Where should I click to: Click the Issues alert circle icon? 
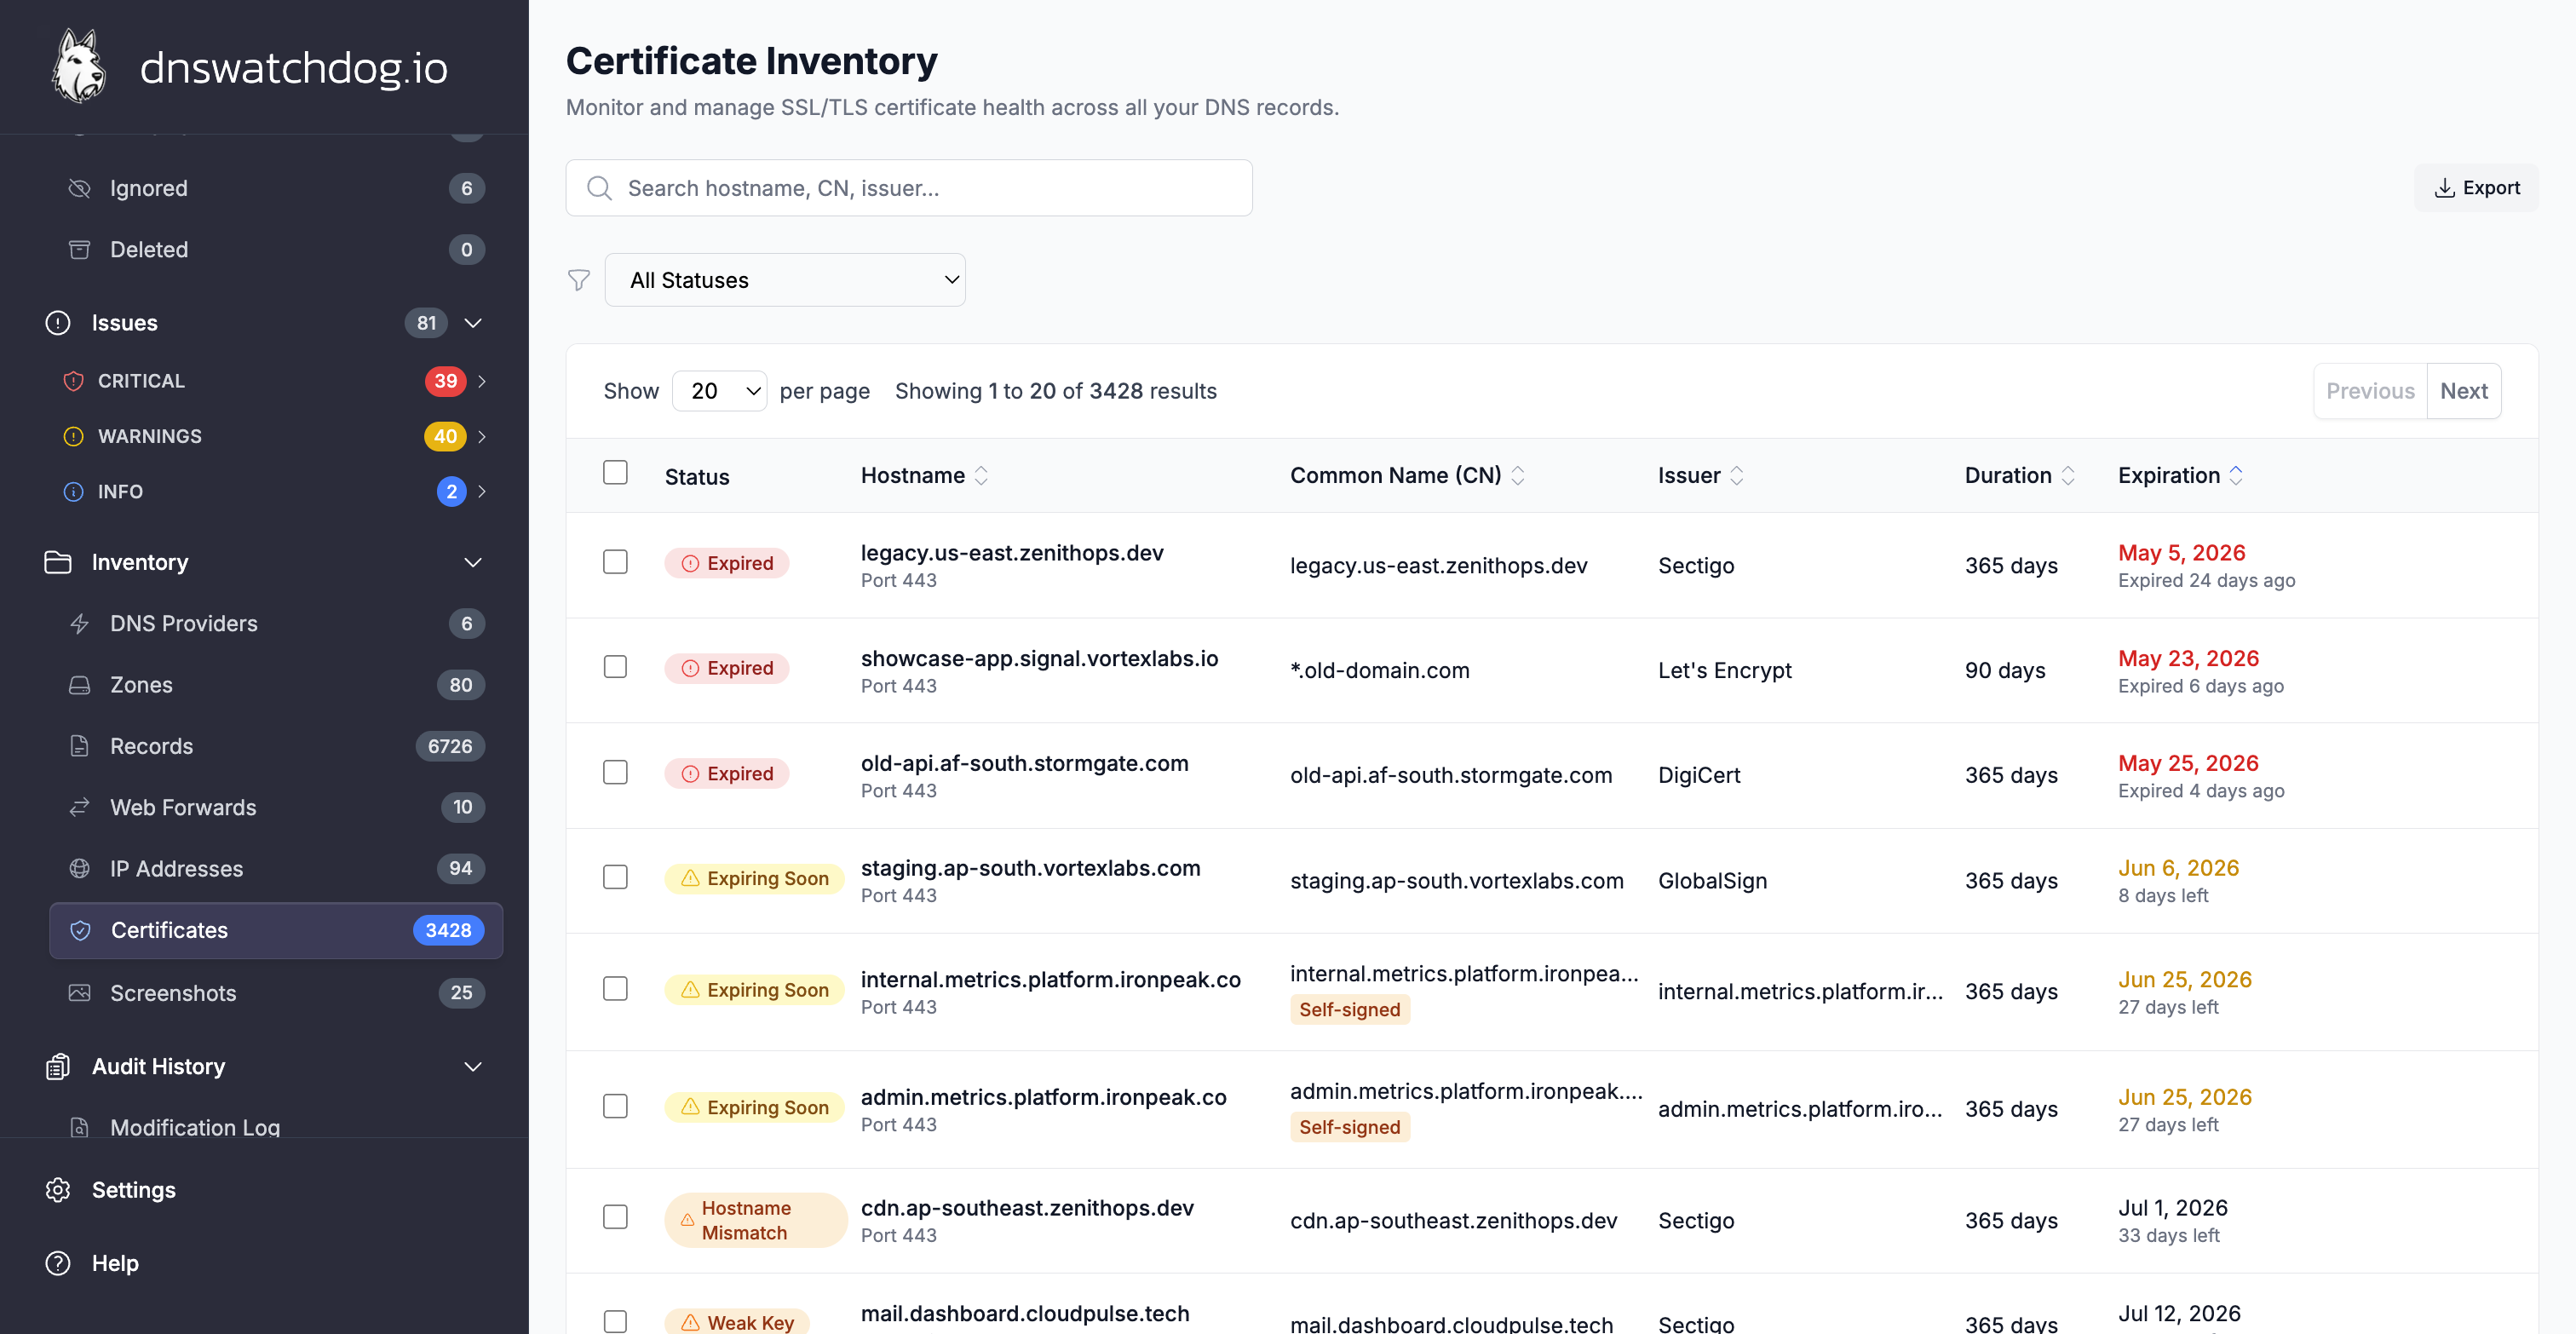[58, 322]
